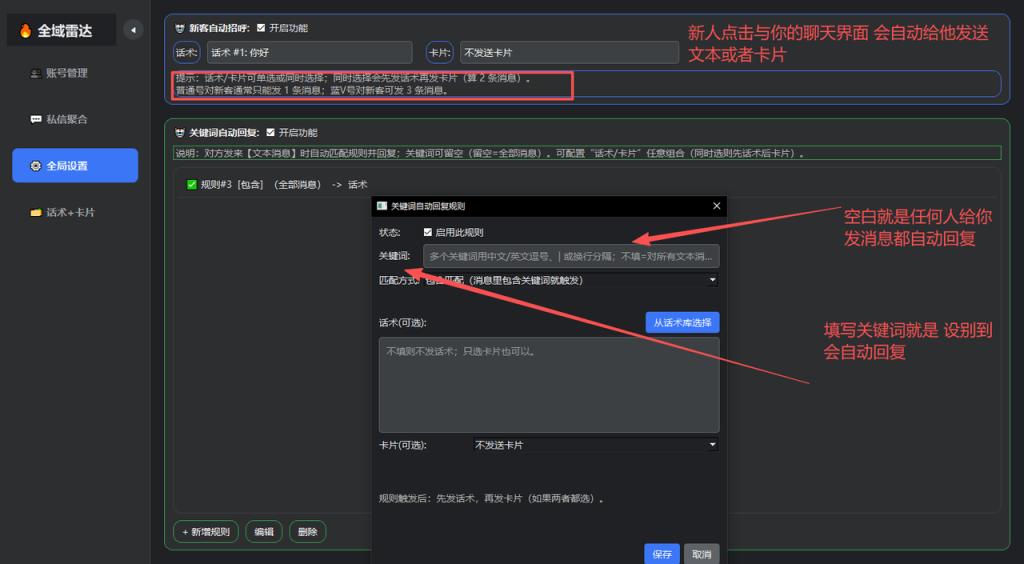Click the 私信聚合 chat bubble icon
This screenshot has height=564, width=1024.
click(x=36, y=119)
